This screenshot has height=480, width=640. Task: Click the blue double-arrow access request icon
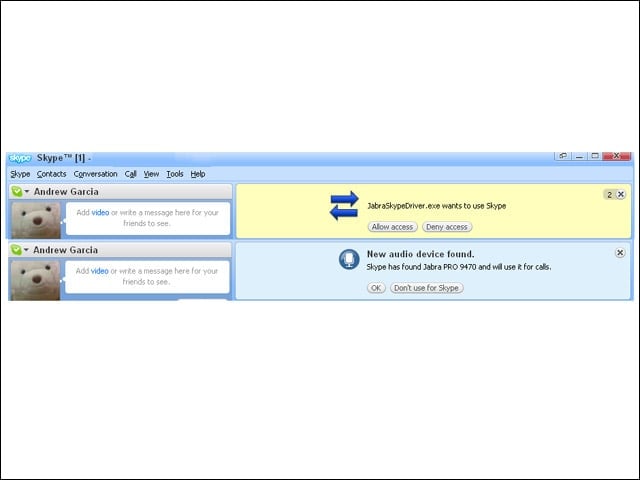click(344, 205)
